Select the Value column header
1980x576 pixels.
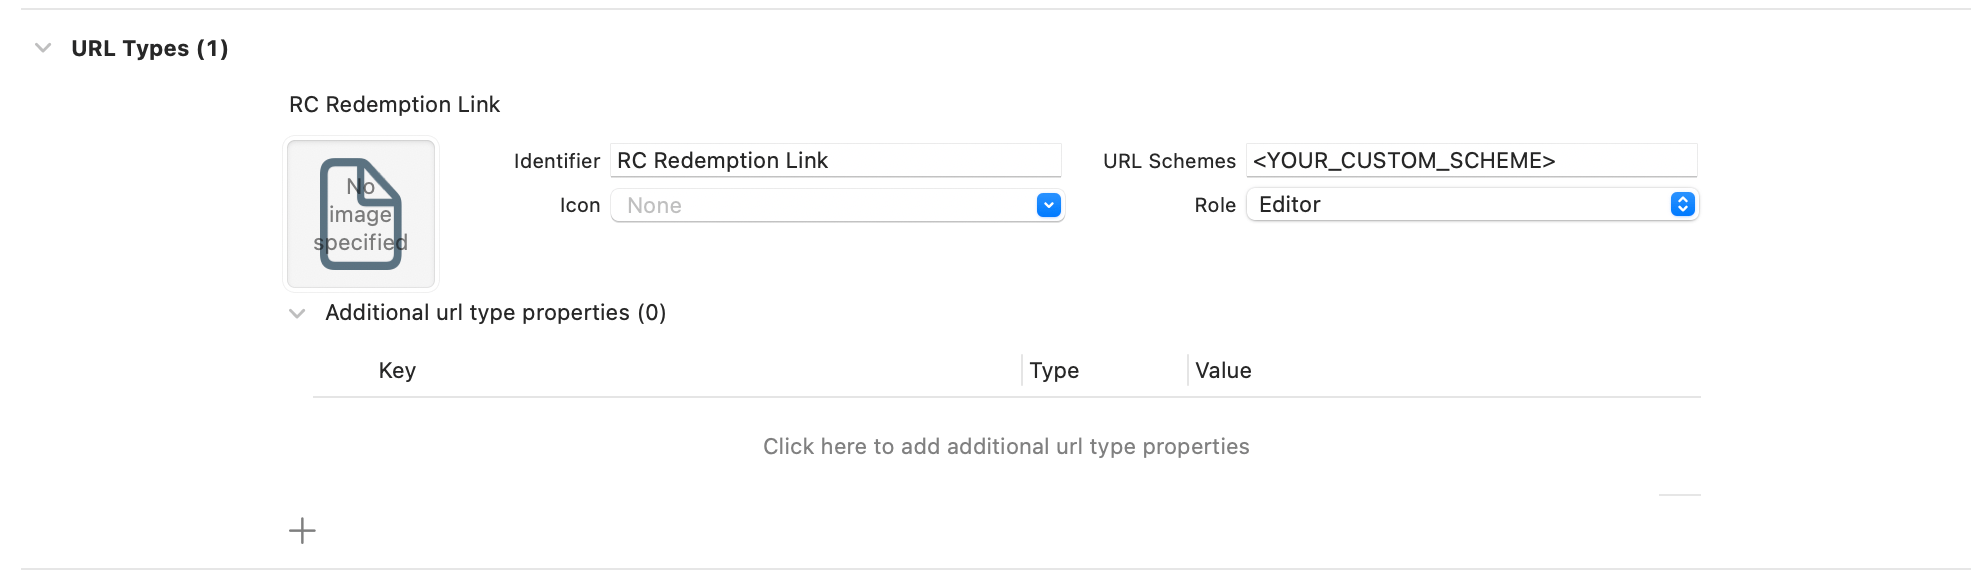coord(1223,371)
